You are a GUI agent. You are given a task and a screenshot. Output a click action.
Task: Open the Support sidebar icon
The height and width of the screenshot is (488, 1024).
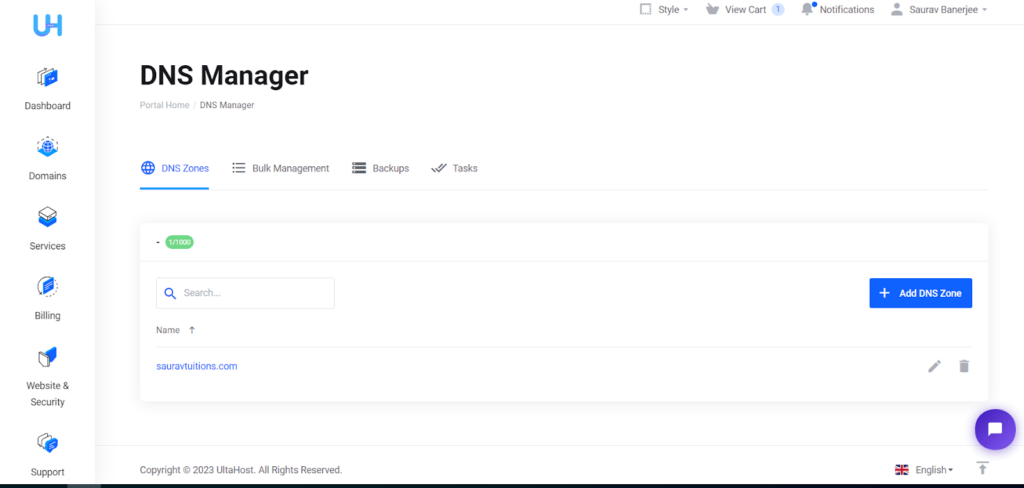click(47, 442)
